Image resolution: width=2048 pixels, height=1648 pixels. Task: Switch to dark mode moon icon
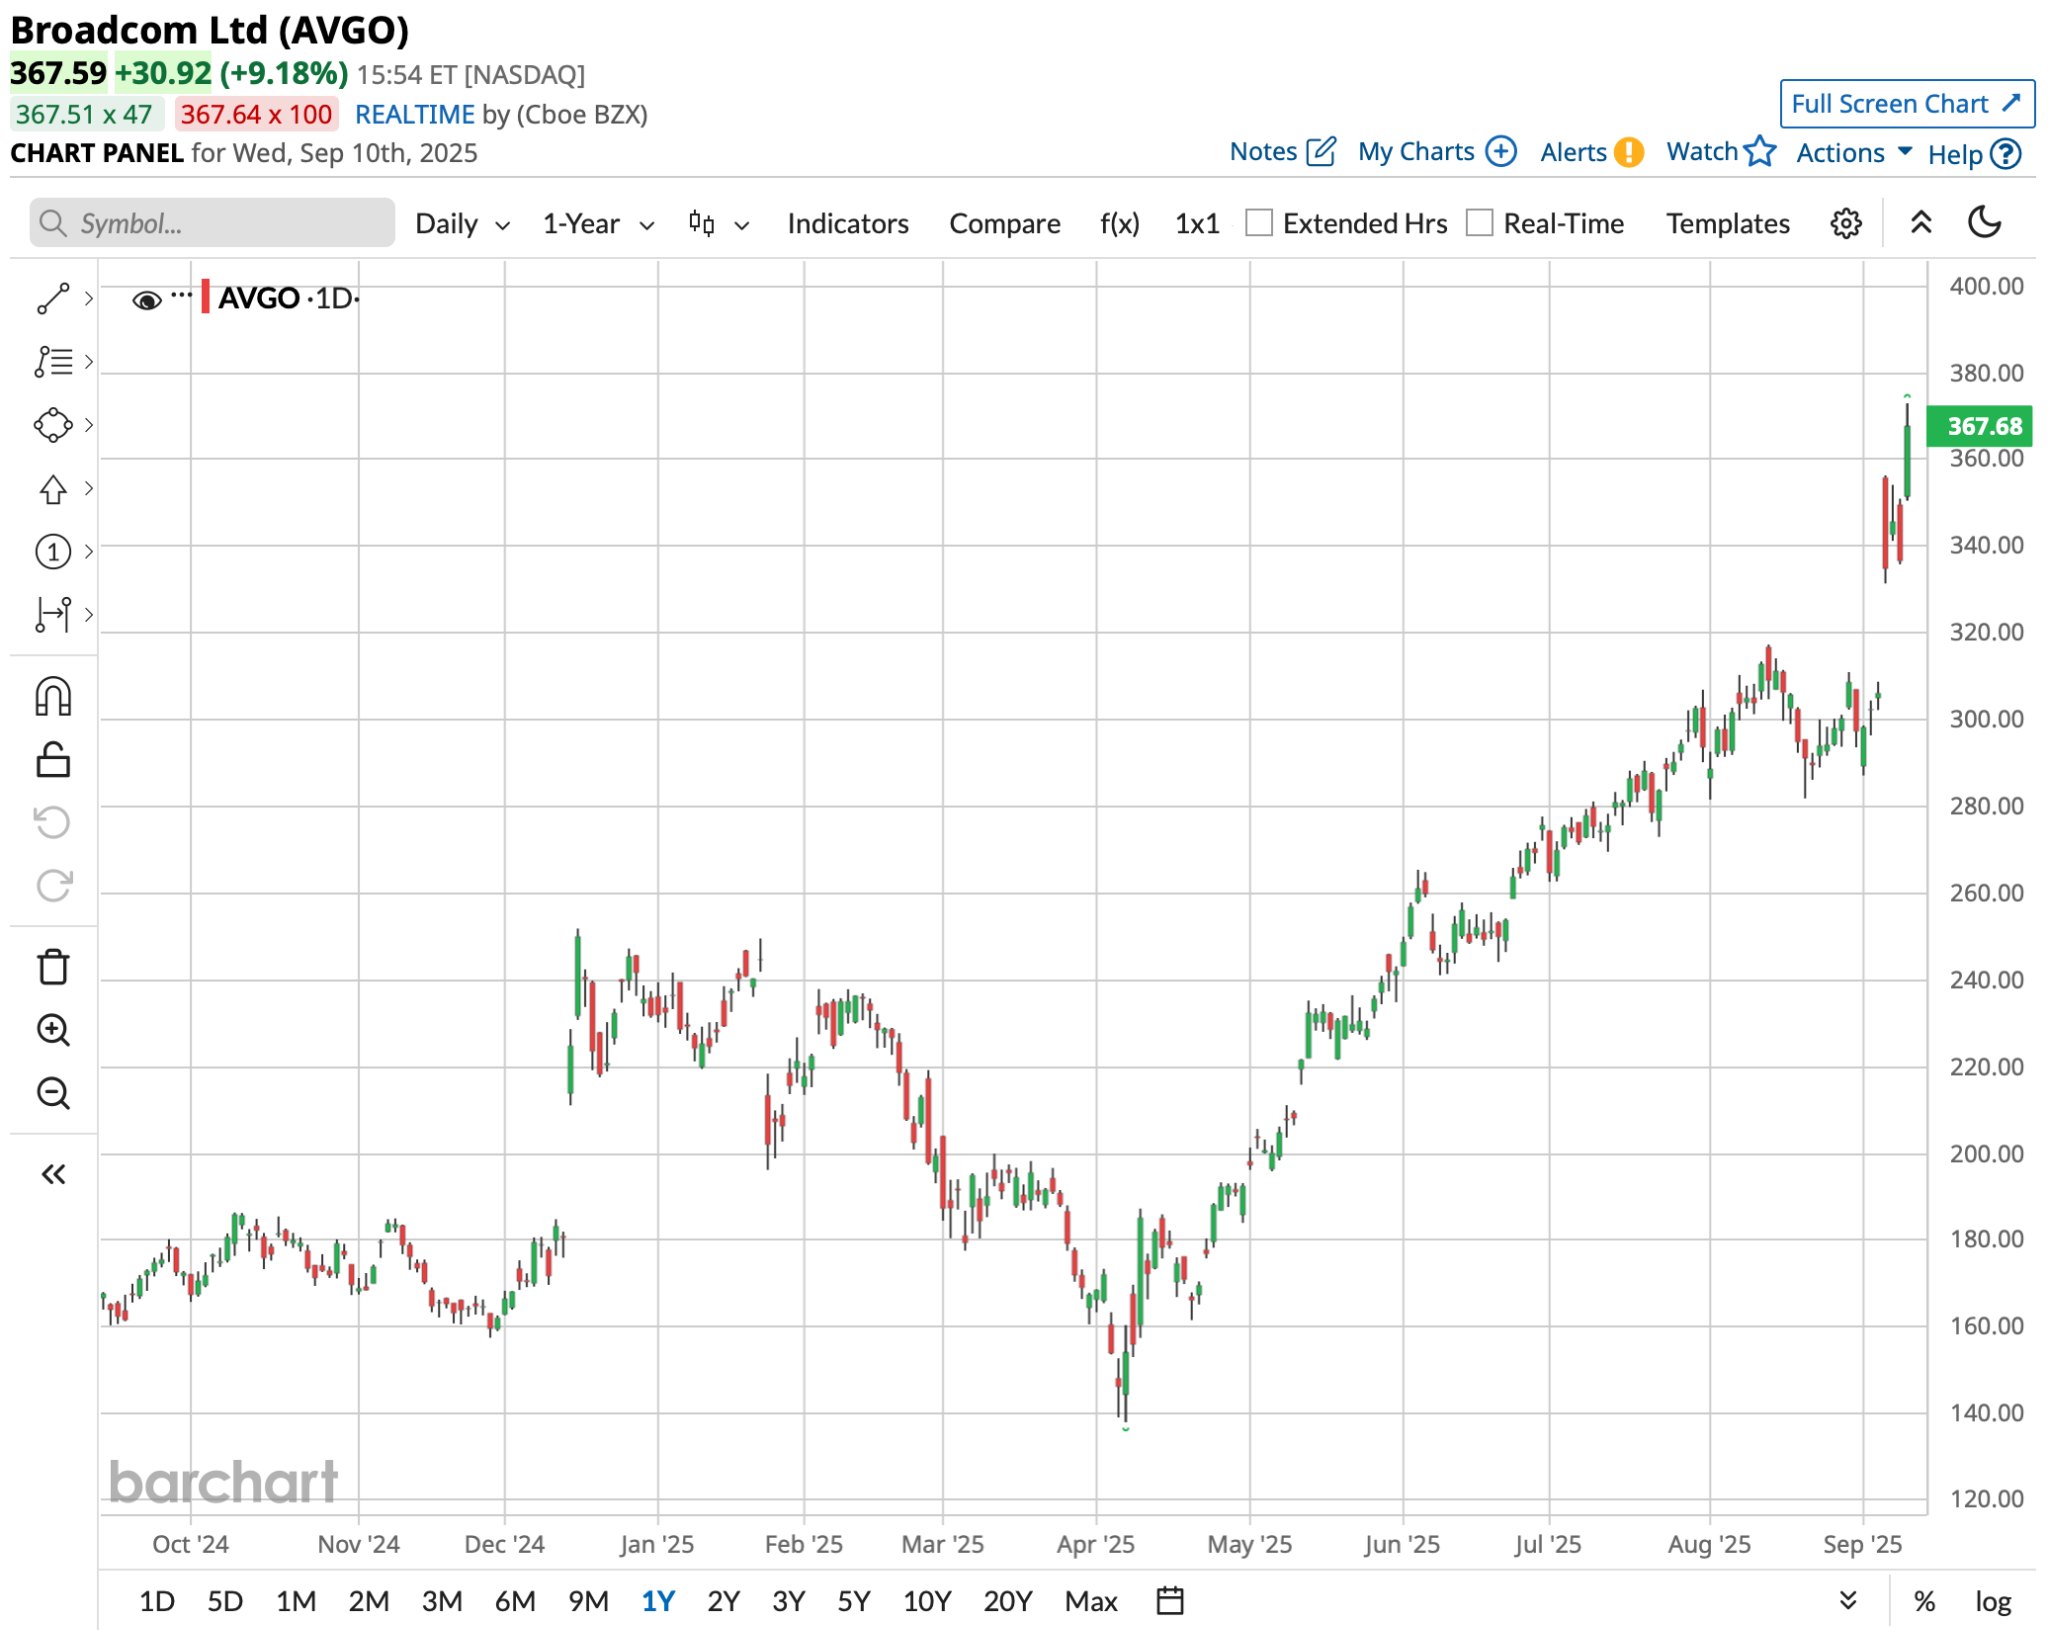pyautogui.click(x=1984, y=222)
